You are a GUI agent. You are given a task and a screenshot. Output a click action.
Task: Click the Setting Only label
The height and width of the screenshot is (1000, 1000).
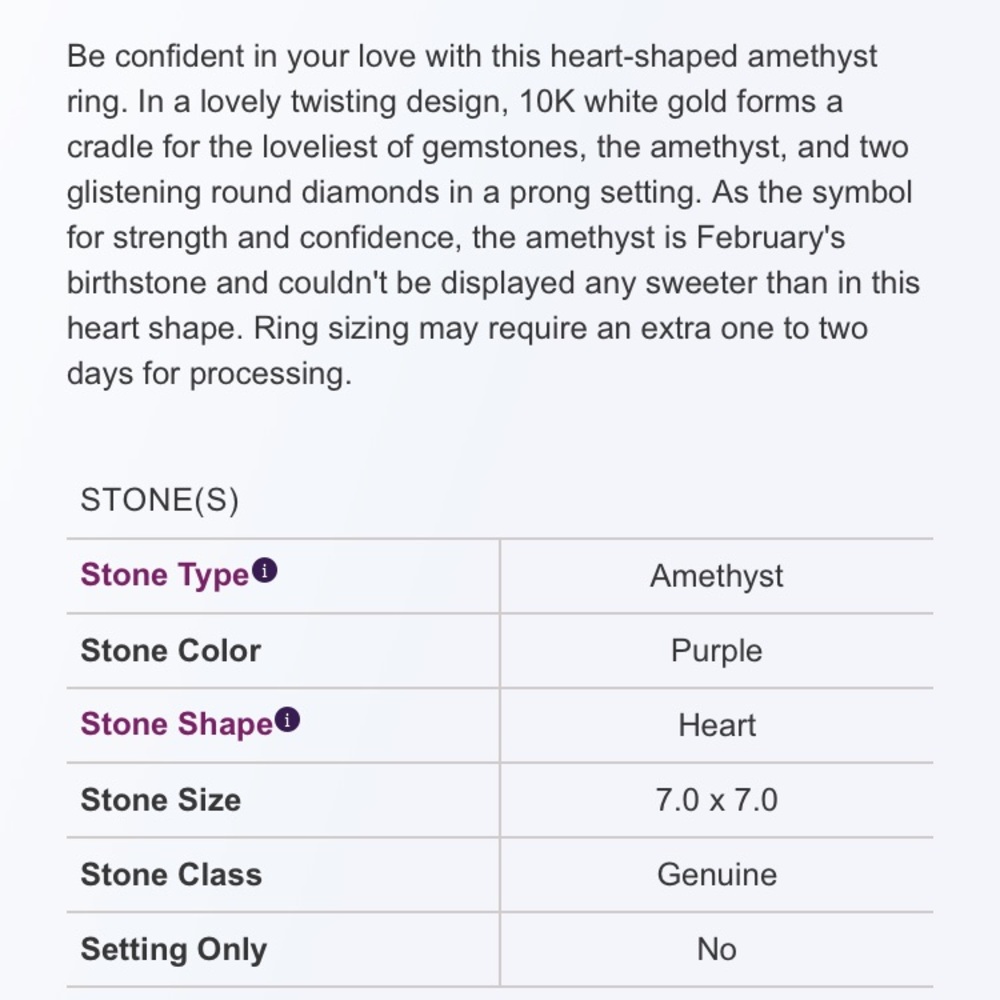[173, 950]
